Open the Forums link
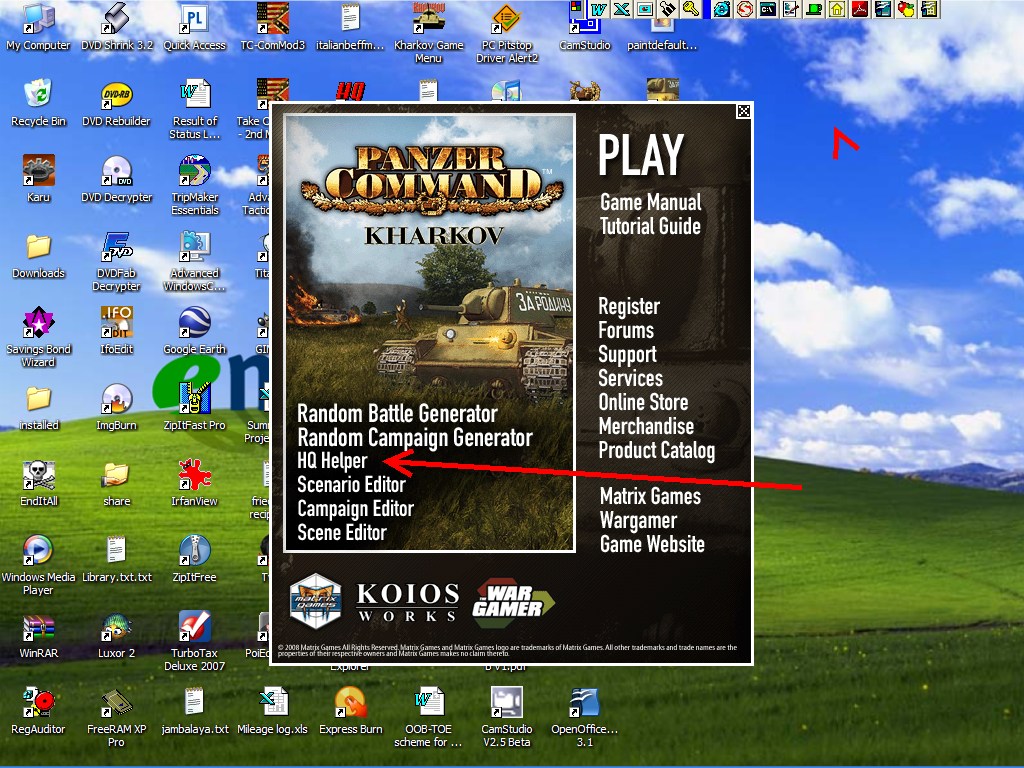Screen dimensions: 1024x768 (x=626, y=330)
